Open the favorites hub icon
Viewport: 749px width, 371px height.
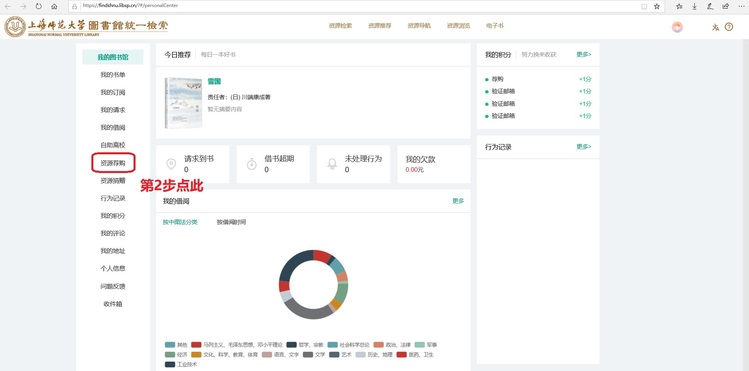tap(679, 6)
